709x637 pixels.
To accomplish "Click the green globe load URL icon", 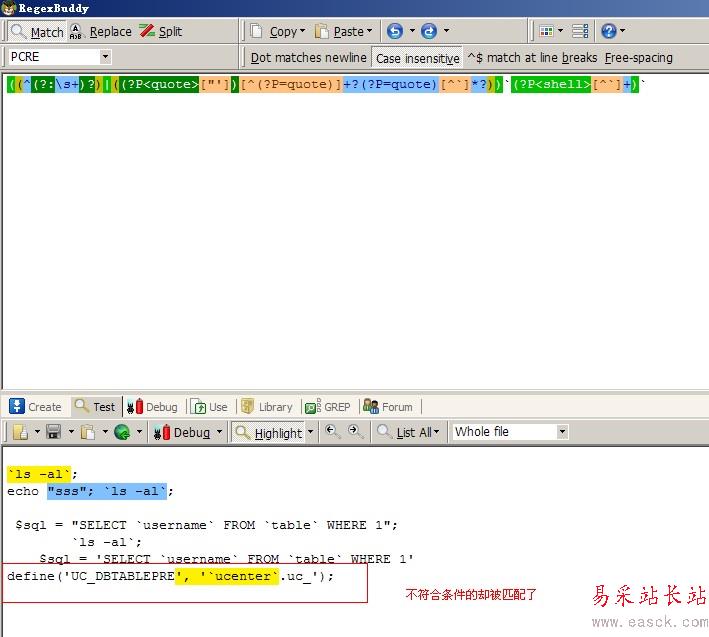I will (x=122, y=432).
